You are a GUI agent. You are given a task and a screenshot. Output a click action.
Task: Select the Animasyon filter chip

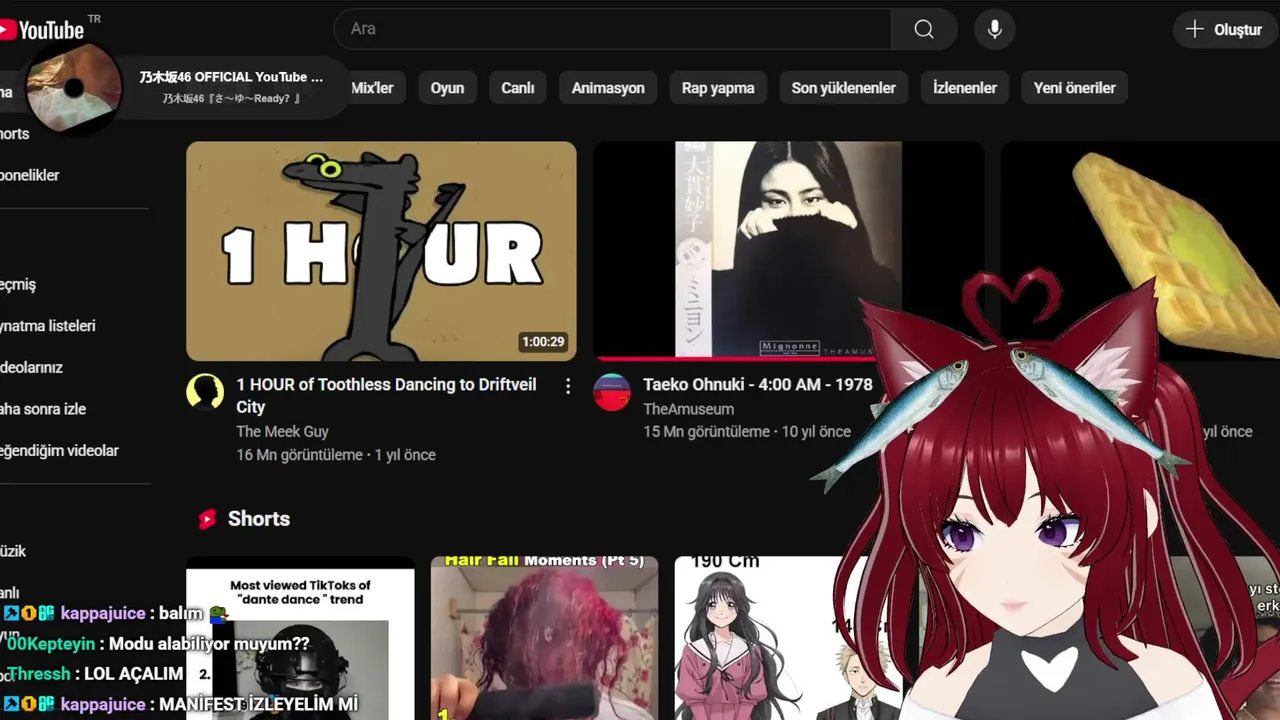(x=608, y=88)
